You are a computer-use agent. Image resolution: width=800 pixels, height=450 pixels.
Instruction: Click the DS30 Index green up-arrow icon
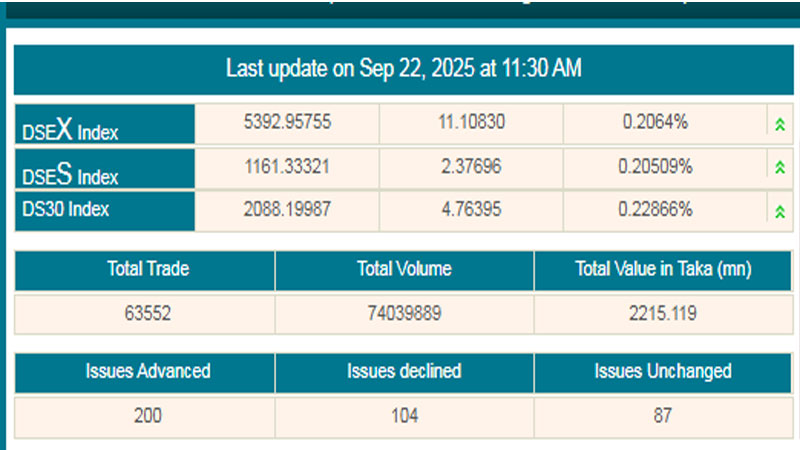click(779, 211)
